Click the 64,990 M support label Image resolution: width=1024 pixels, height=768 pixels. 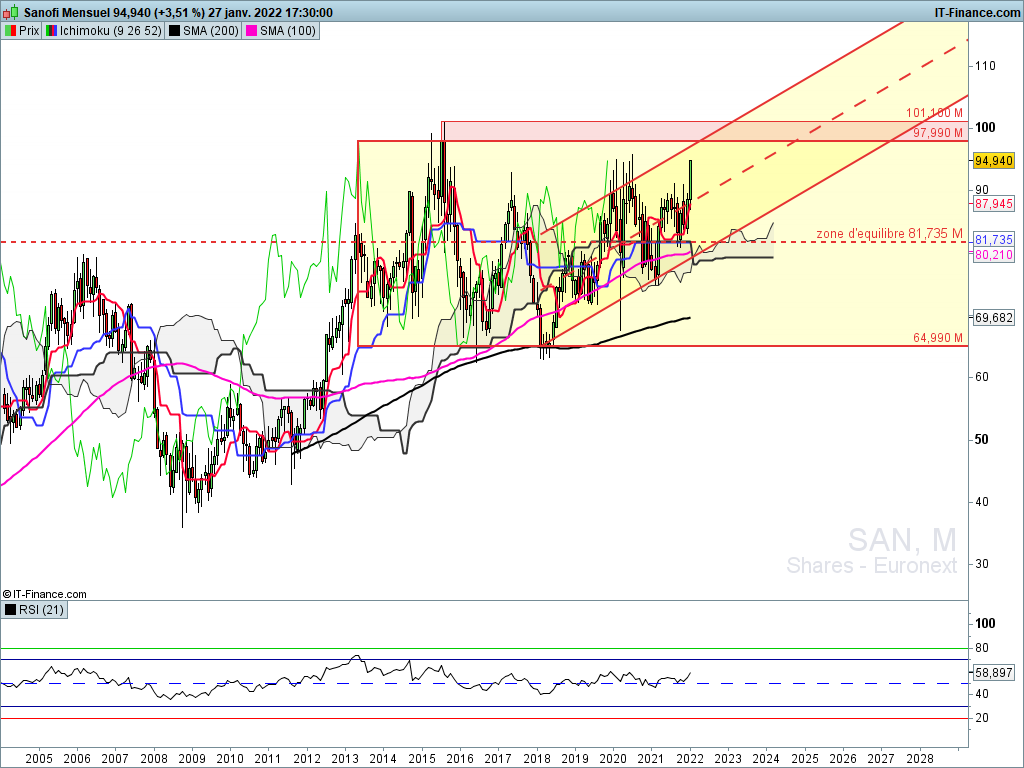tap(938, 338)
